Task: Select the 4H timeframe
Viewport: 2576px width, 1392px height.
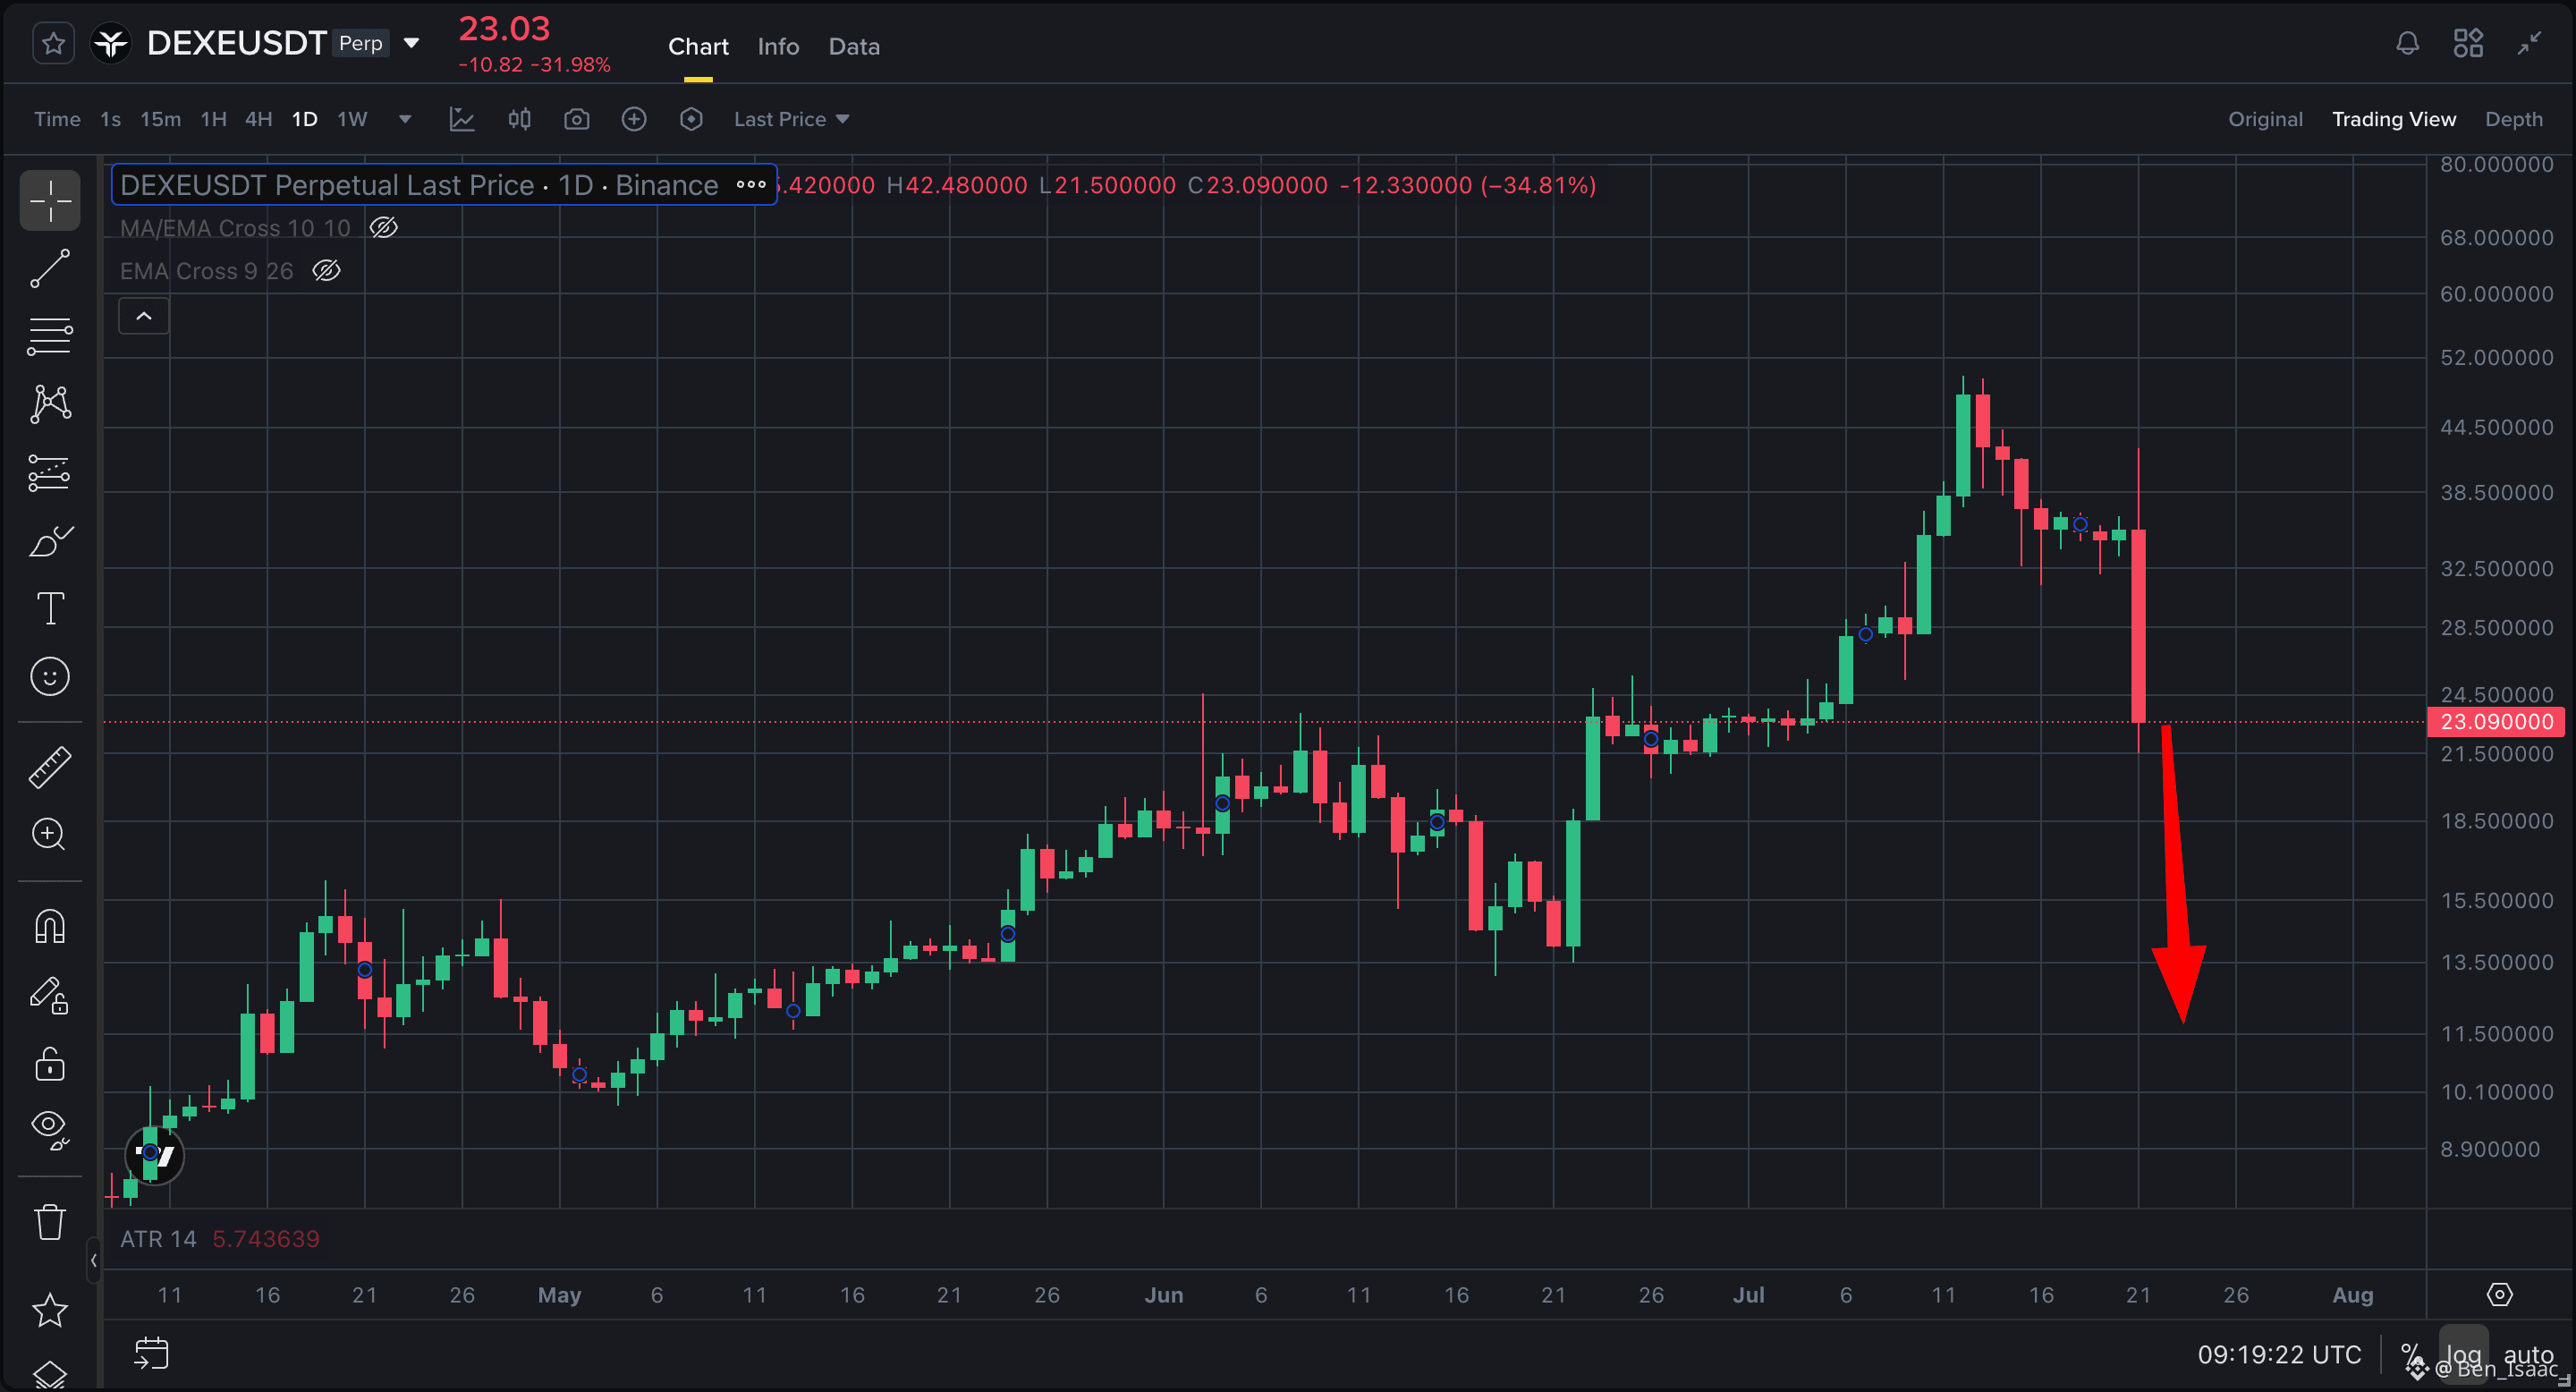Action: pos(259,119)
